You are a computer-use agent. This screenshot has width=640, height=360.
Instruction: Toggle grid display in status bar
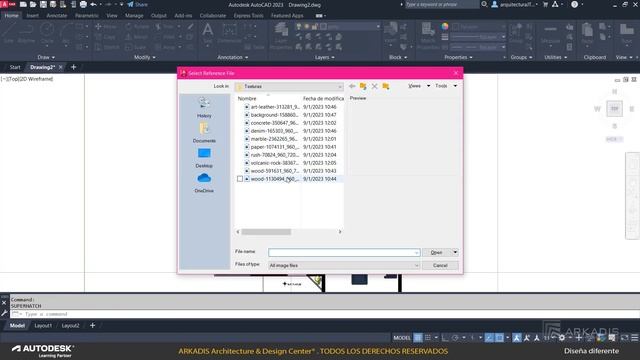418,338
